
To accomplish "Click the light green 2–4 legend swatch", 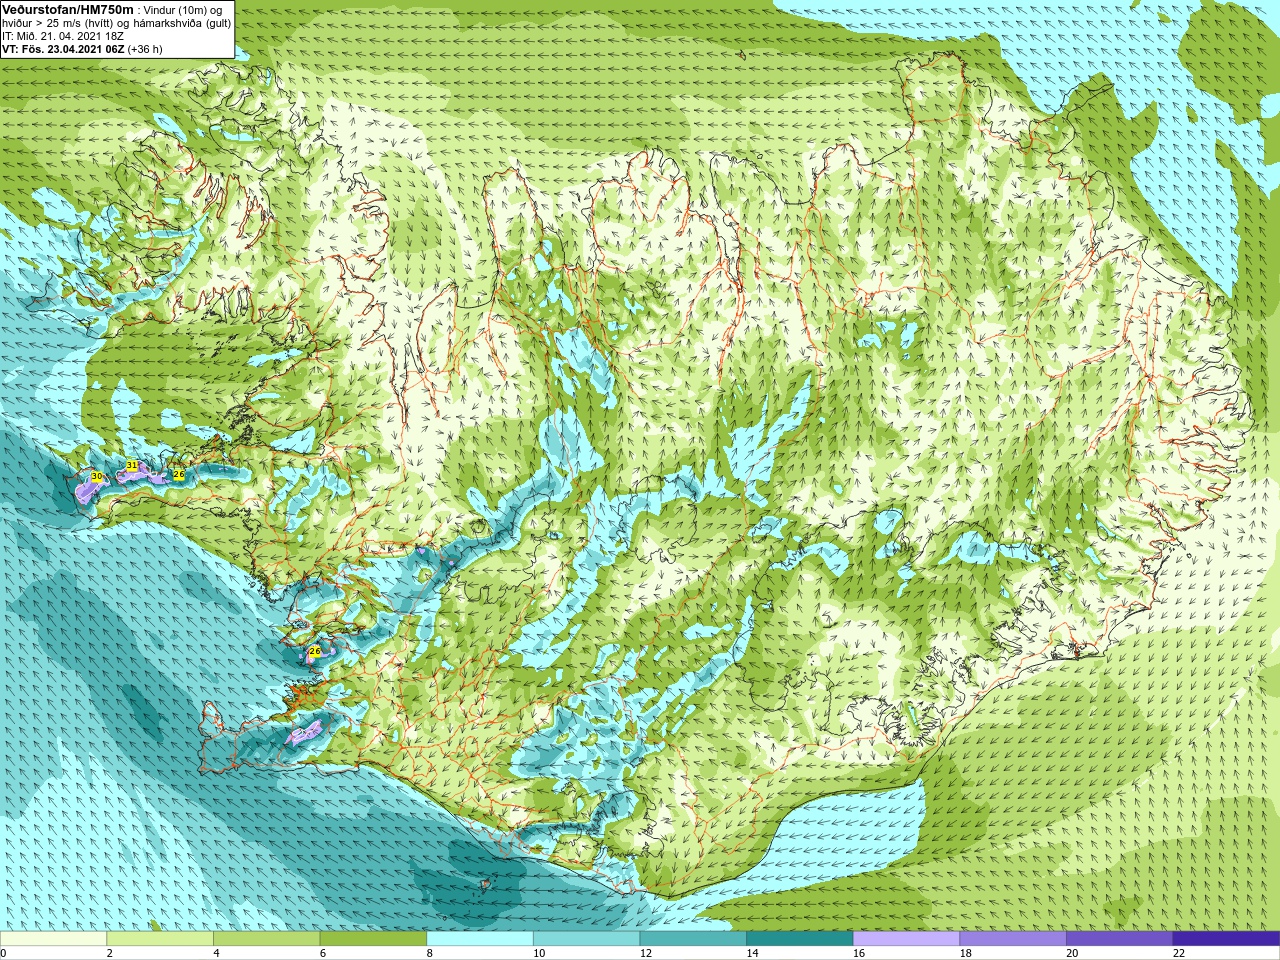I will 160,939.
